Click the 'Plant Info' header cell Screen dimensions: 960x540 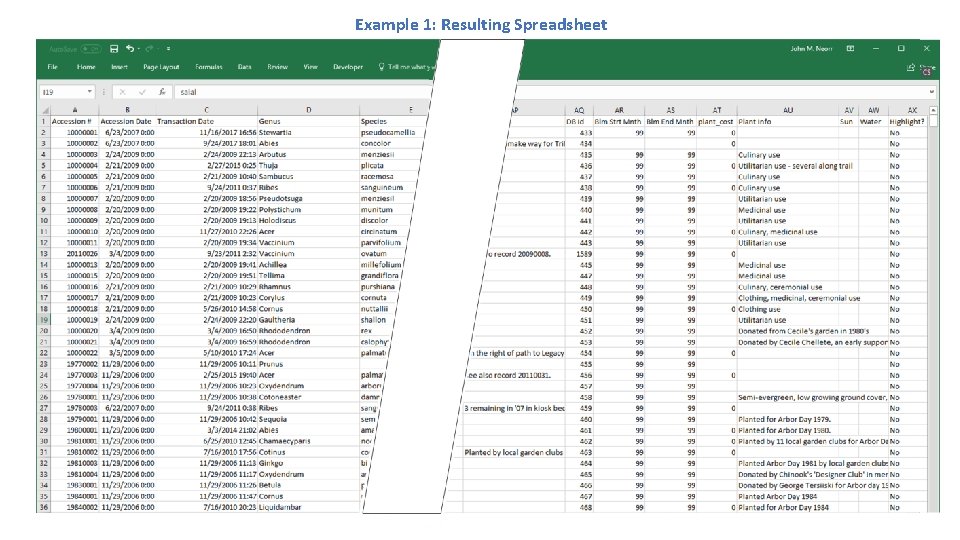click(x=787, y=121)
